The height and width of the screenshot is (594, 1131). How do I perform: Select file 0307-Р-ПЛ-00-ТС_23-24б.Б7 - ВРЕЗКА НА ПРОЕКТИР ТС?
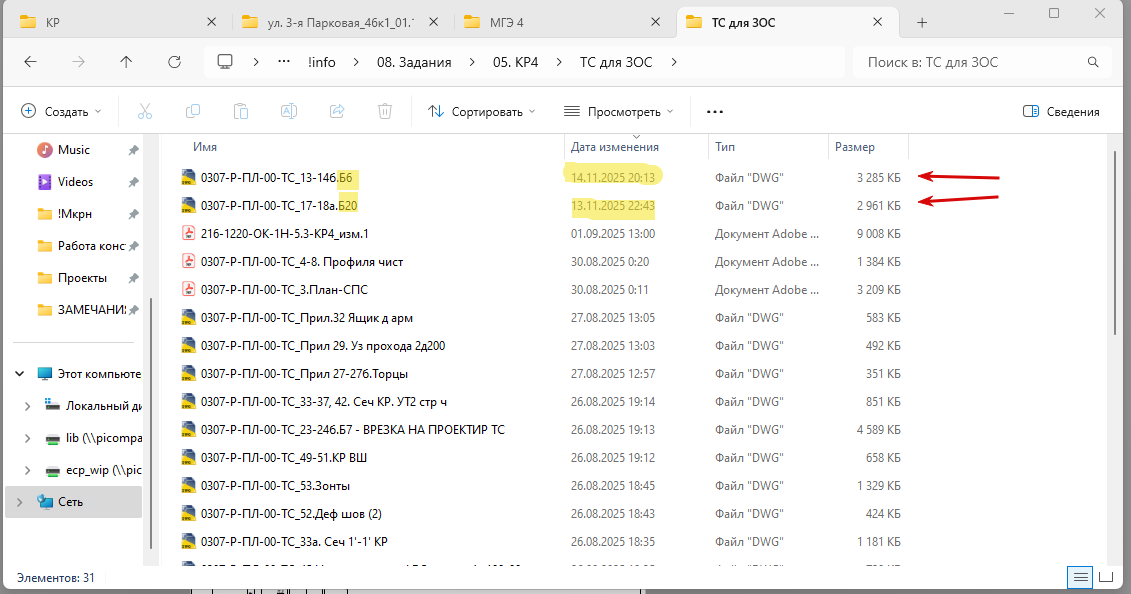coord(352,430)
